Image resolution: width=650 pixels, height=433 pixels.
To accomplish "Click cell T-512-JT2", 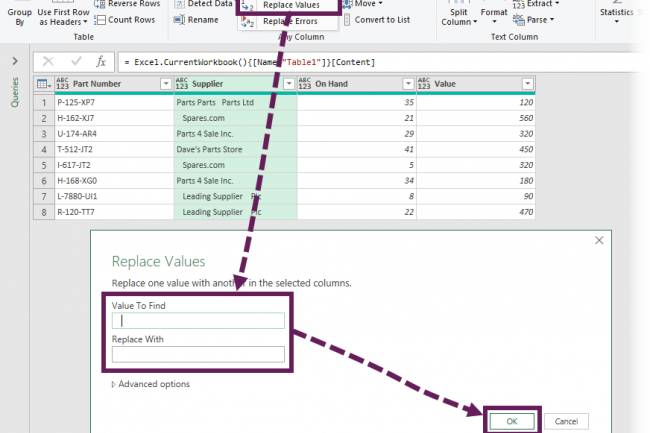I will (114, 149).
